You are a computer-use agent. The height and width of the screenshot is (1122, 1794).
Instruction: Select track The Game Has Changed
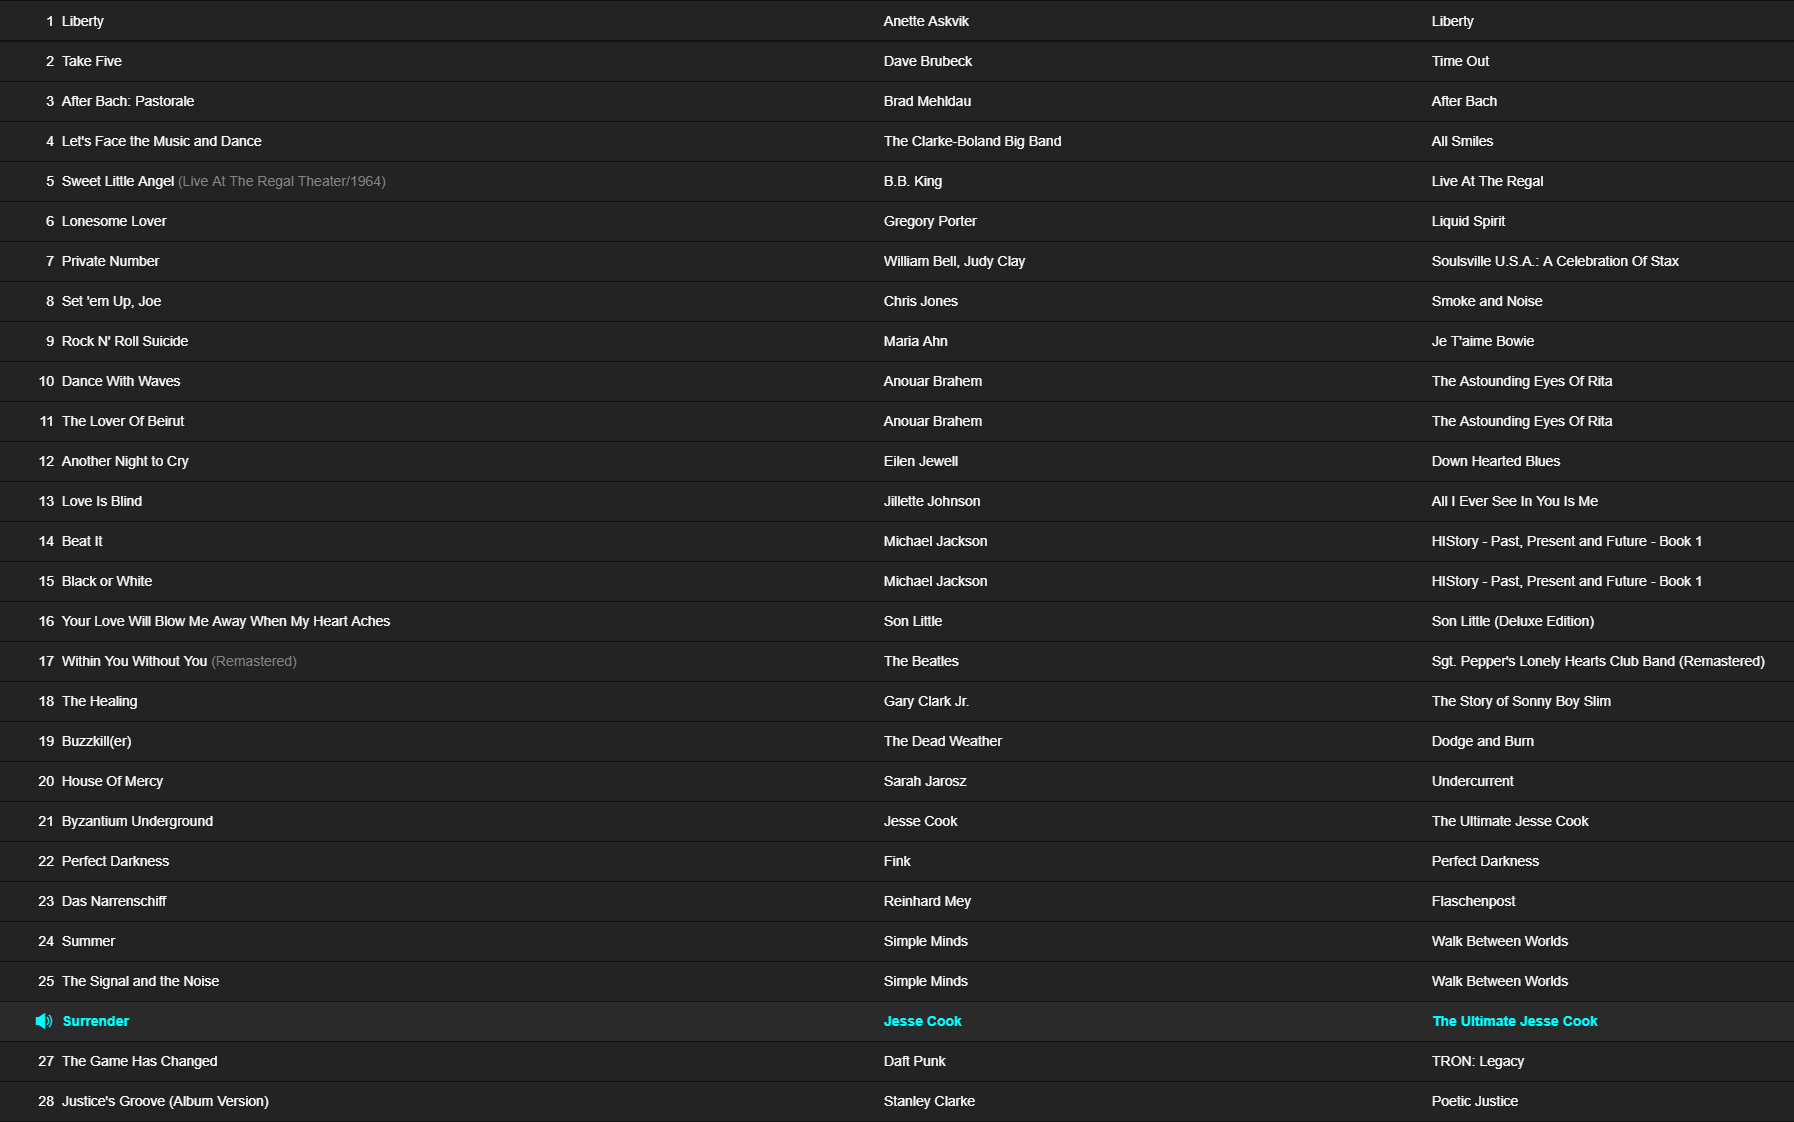pos(139,1061)
